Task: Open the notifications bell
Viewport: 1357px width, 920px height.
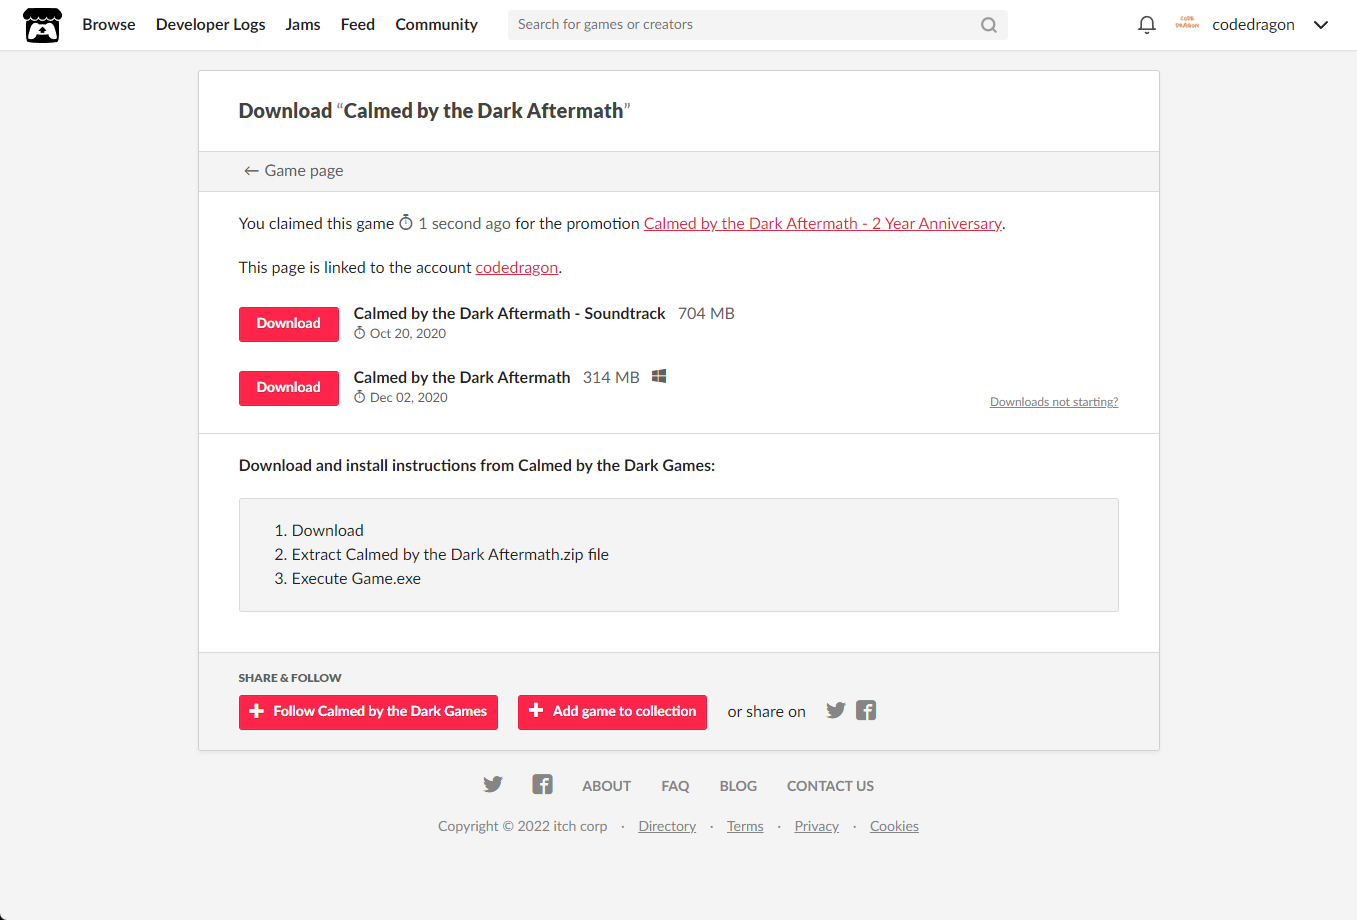Action: pyautogui.click(x=1147, y=25)
